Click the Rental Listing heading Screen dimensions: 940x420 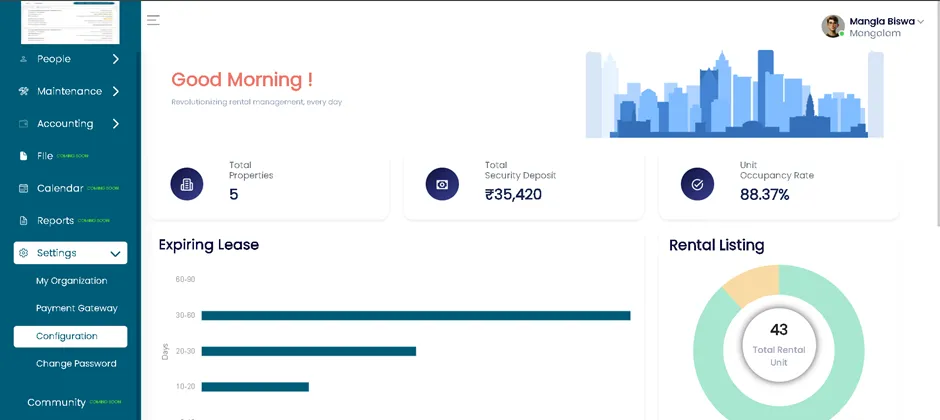716,244
